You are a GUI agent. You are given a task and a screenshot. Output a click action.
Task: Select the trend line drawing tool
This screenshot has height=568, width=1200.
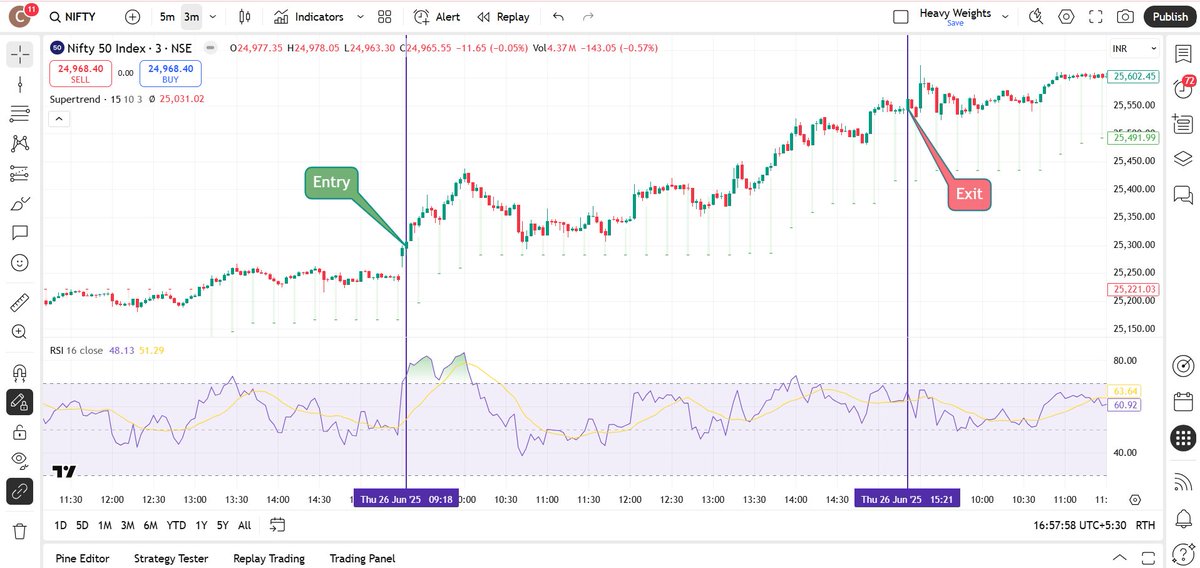20,84
